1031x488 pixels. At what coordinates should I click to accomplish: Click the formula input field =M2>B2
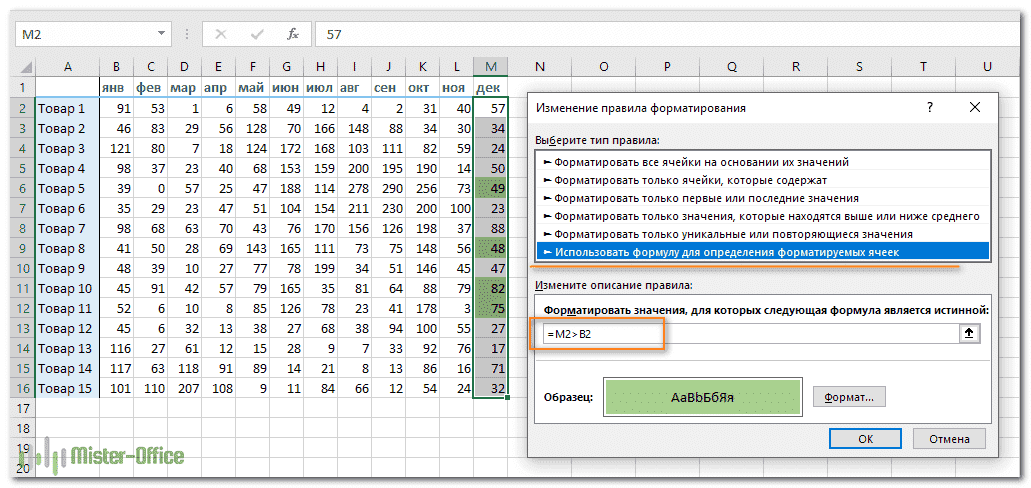(750, 334)
